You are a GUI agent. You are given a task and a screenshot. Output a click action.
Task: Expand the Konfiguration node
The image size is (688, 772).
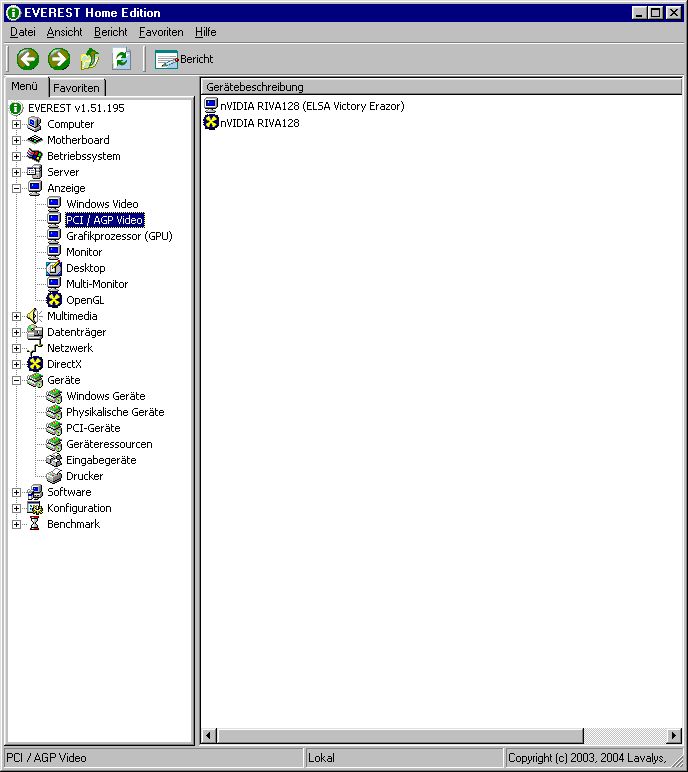click(x=16, y=508)
